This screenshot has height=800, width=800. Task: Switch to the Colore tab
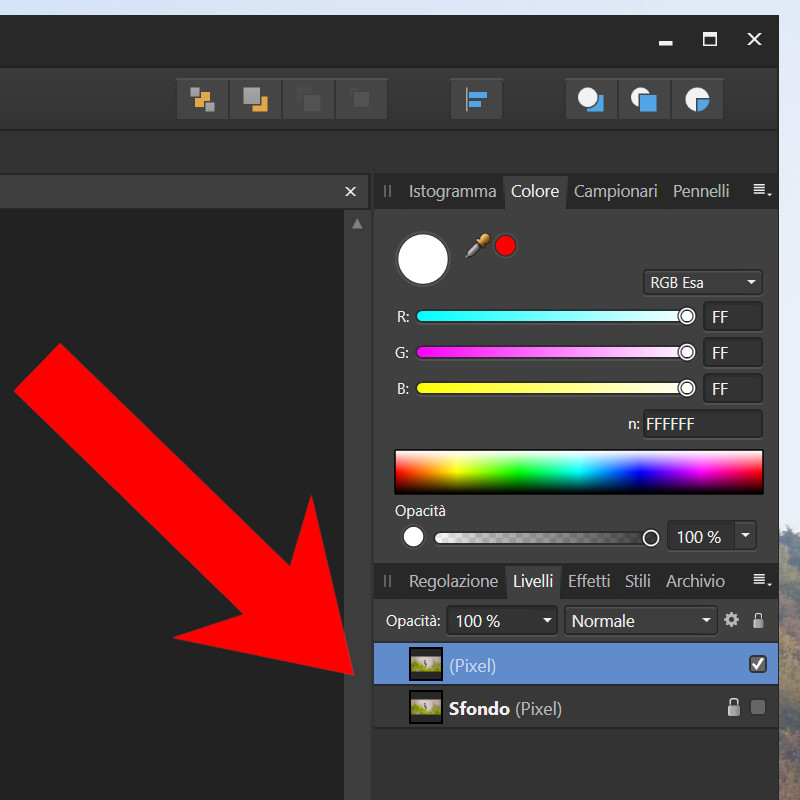tap(535, 191)
